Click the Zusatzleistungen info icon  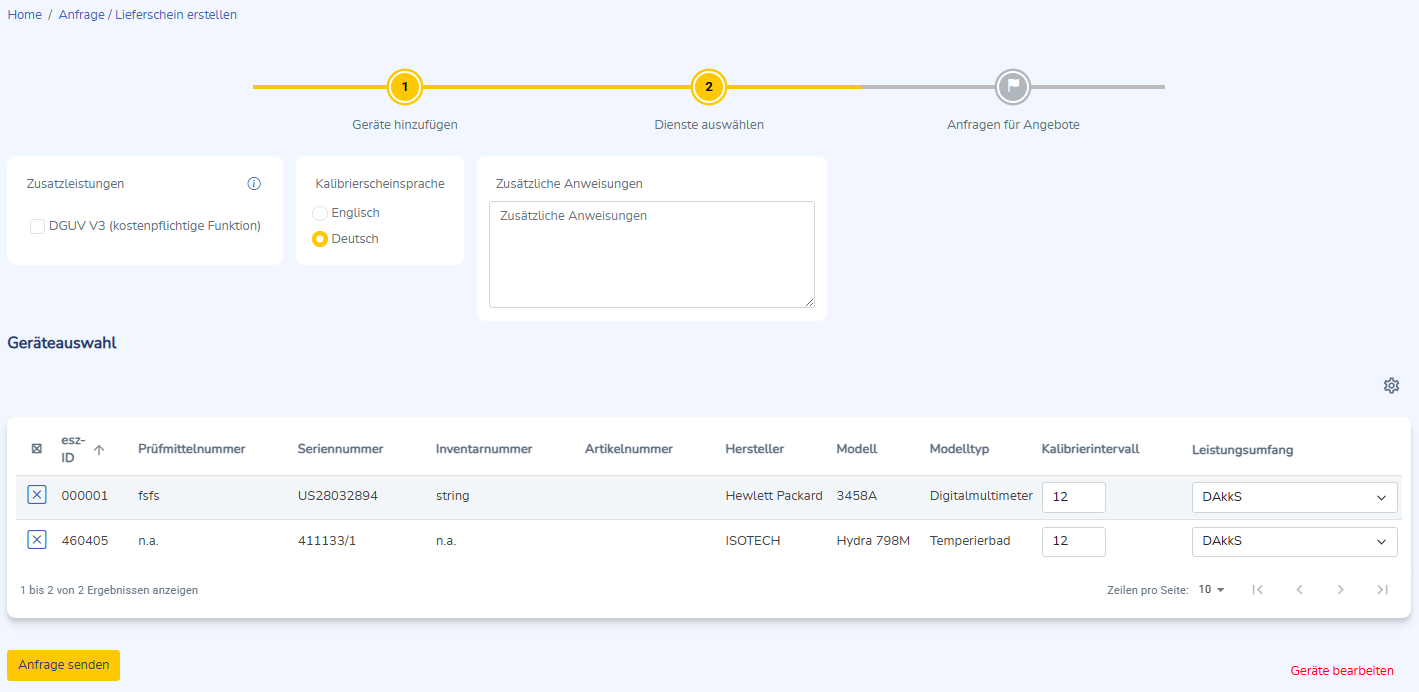pos(254,184)
